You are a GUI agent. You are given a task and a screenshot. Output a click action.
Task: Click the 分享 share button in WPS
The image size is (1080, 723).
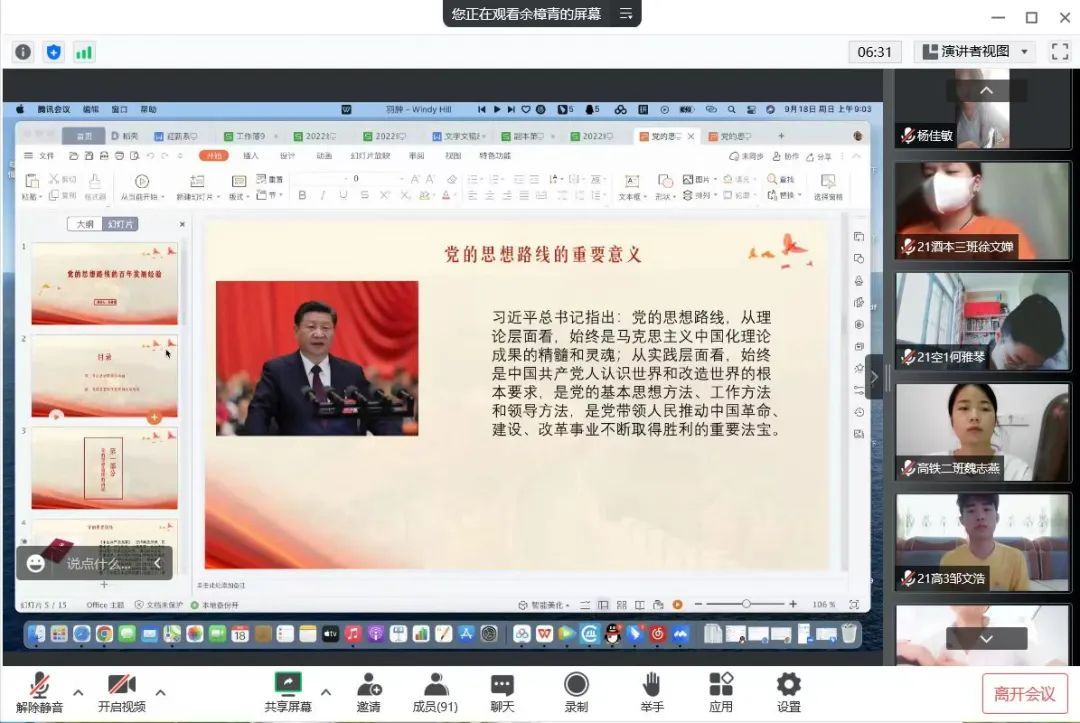click(x=819, y=156)
